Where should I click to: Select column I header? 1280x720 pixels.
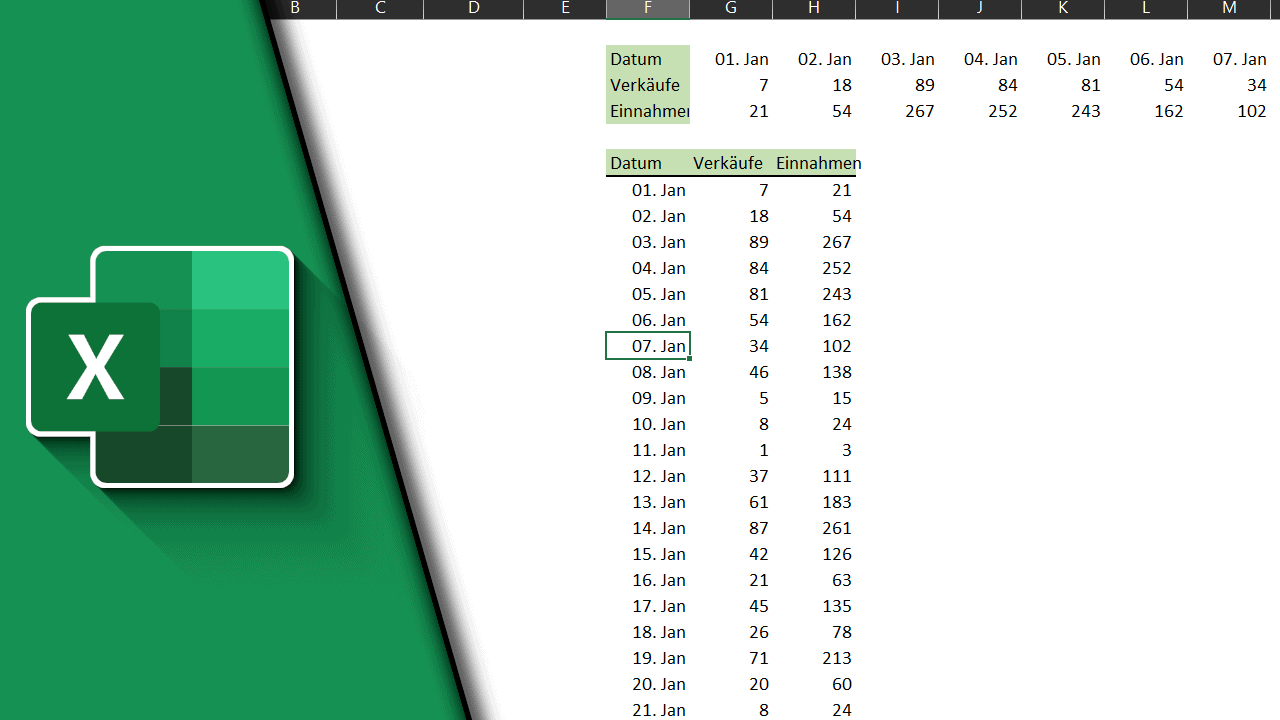pyautogui.click(x=897, y=9)
